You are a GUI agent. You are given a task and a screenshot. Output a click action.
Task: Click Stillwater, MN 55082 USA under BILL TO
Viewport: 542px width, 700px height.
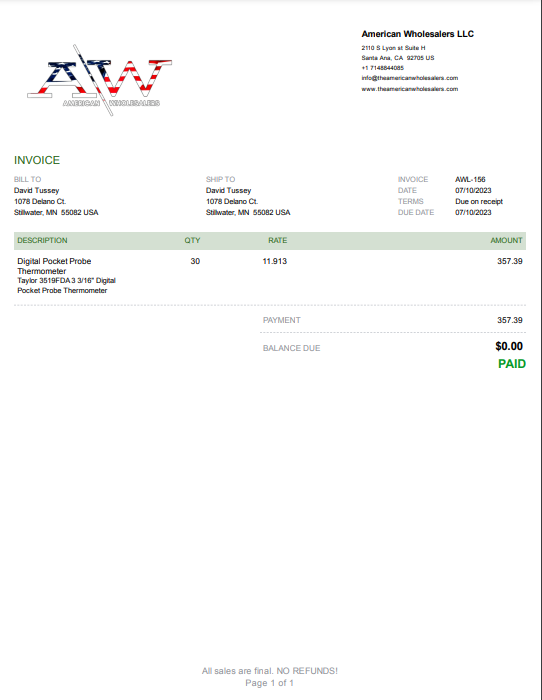[x=56, y=212]
